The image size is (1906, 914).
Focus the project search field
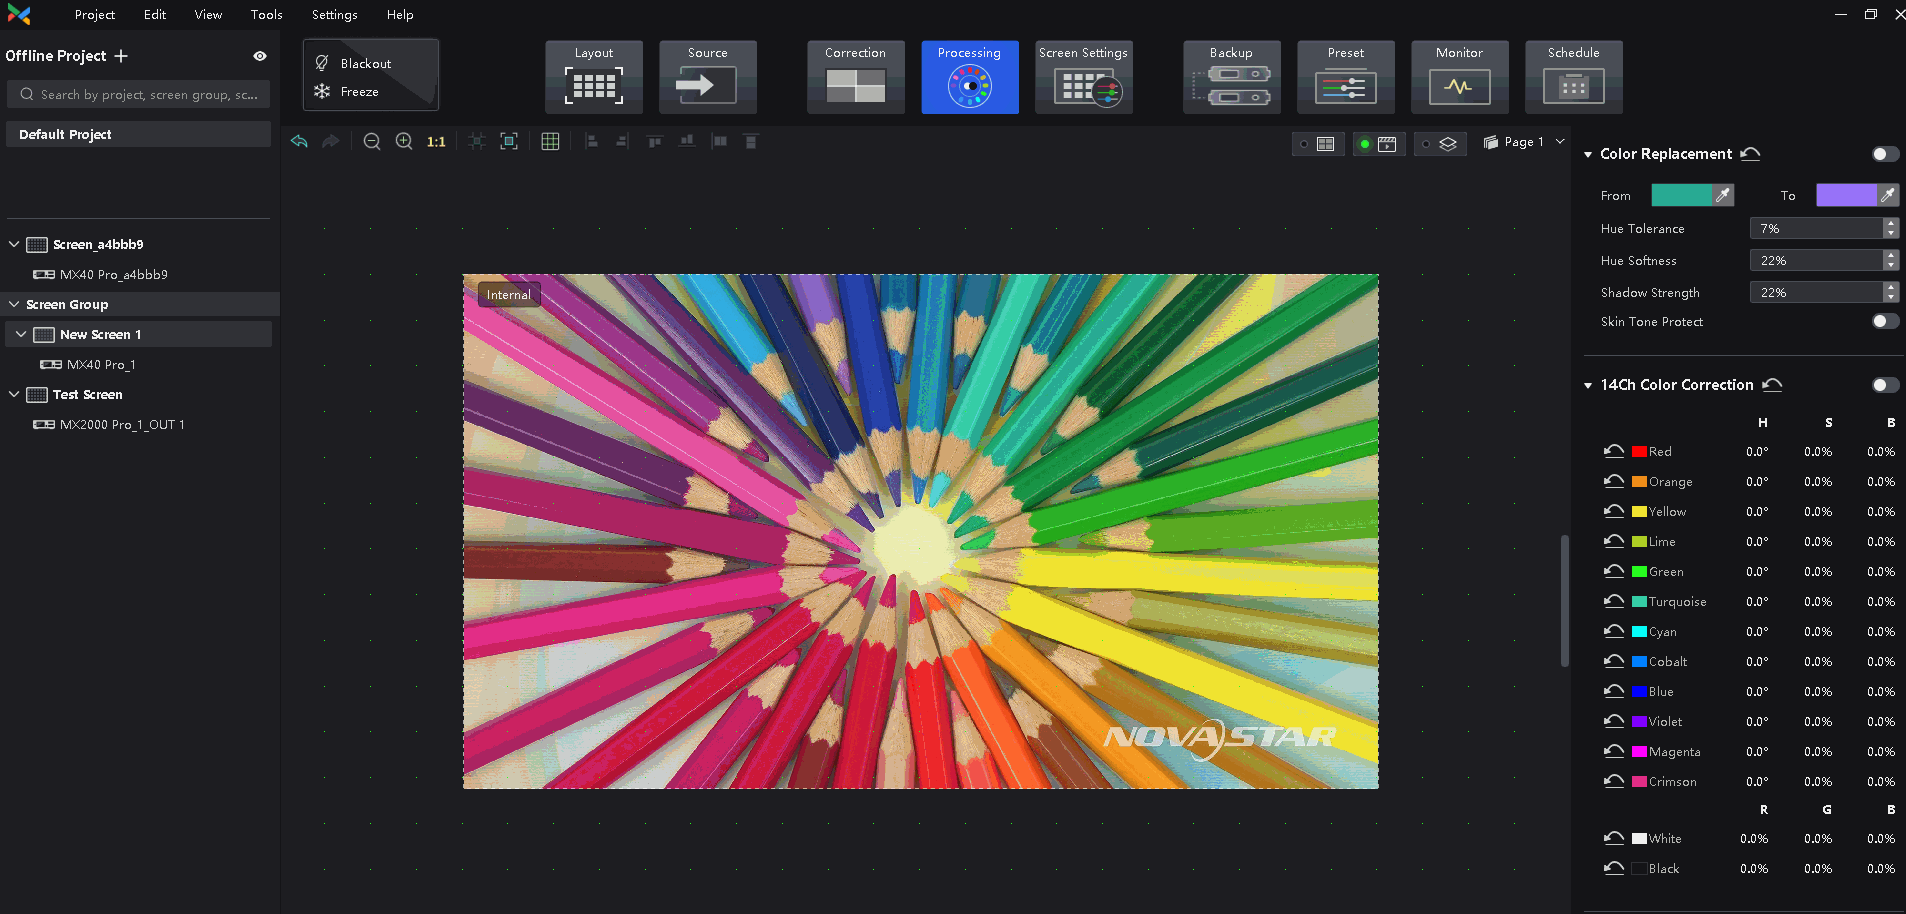[x=138, y=94]
